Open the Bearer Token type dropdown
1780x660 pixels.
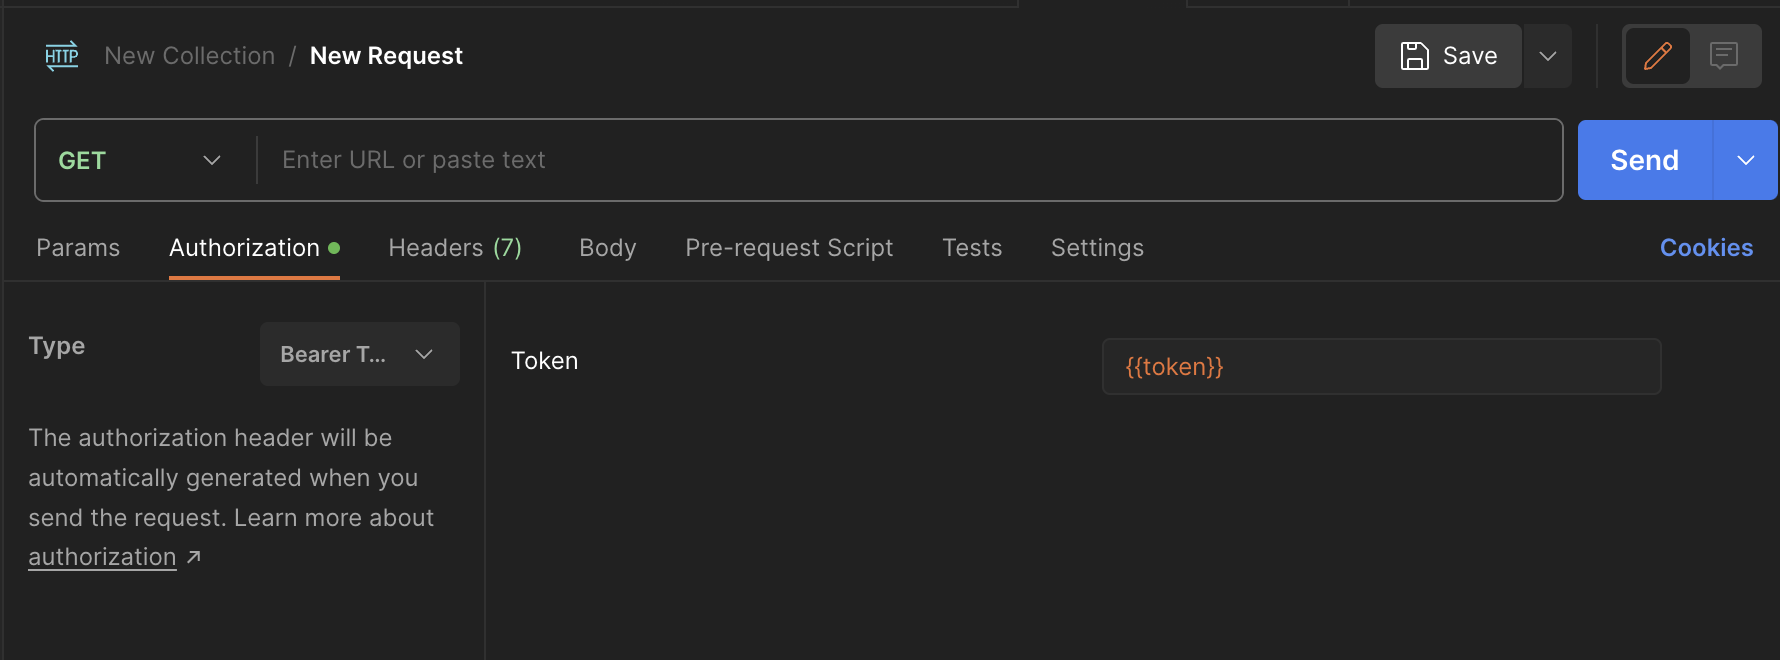tap(359, 354)
